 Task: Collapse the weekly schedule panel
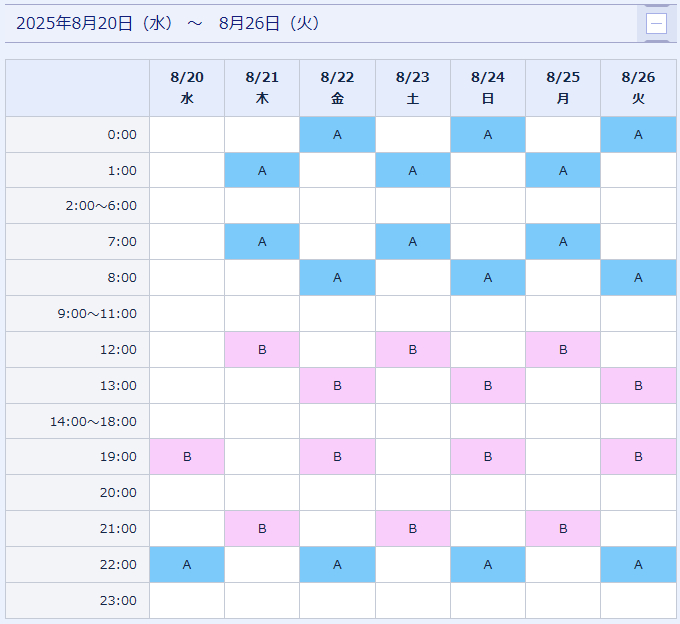tap(656, 23)
